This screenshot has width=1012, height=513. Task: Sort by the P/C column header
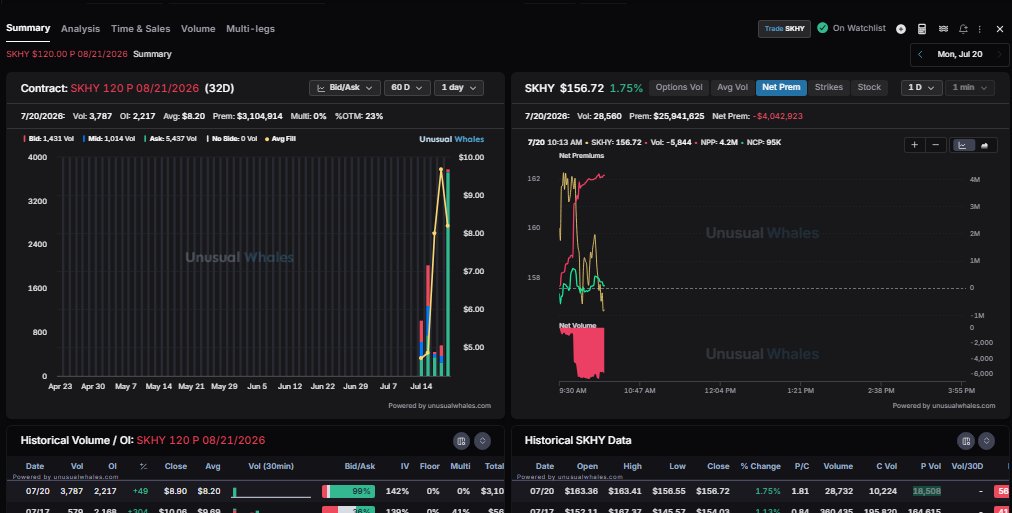(802, 466)
